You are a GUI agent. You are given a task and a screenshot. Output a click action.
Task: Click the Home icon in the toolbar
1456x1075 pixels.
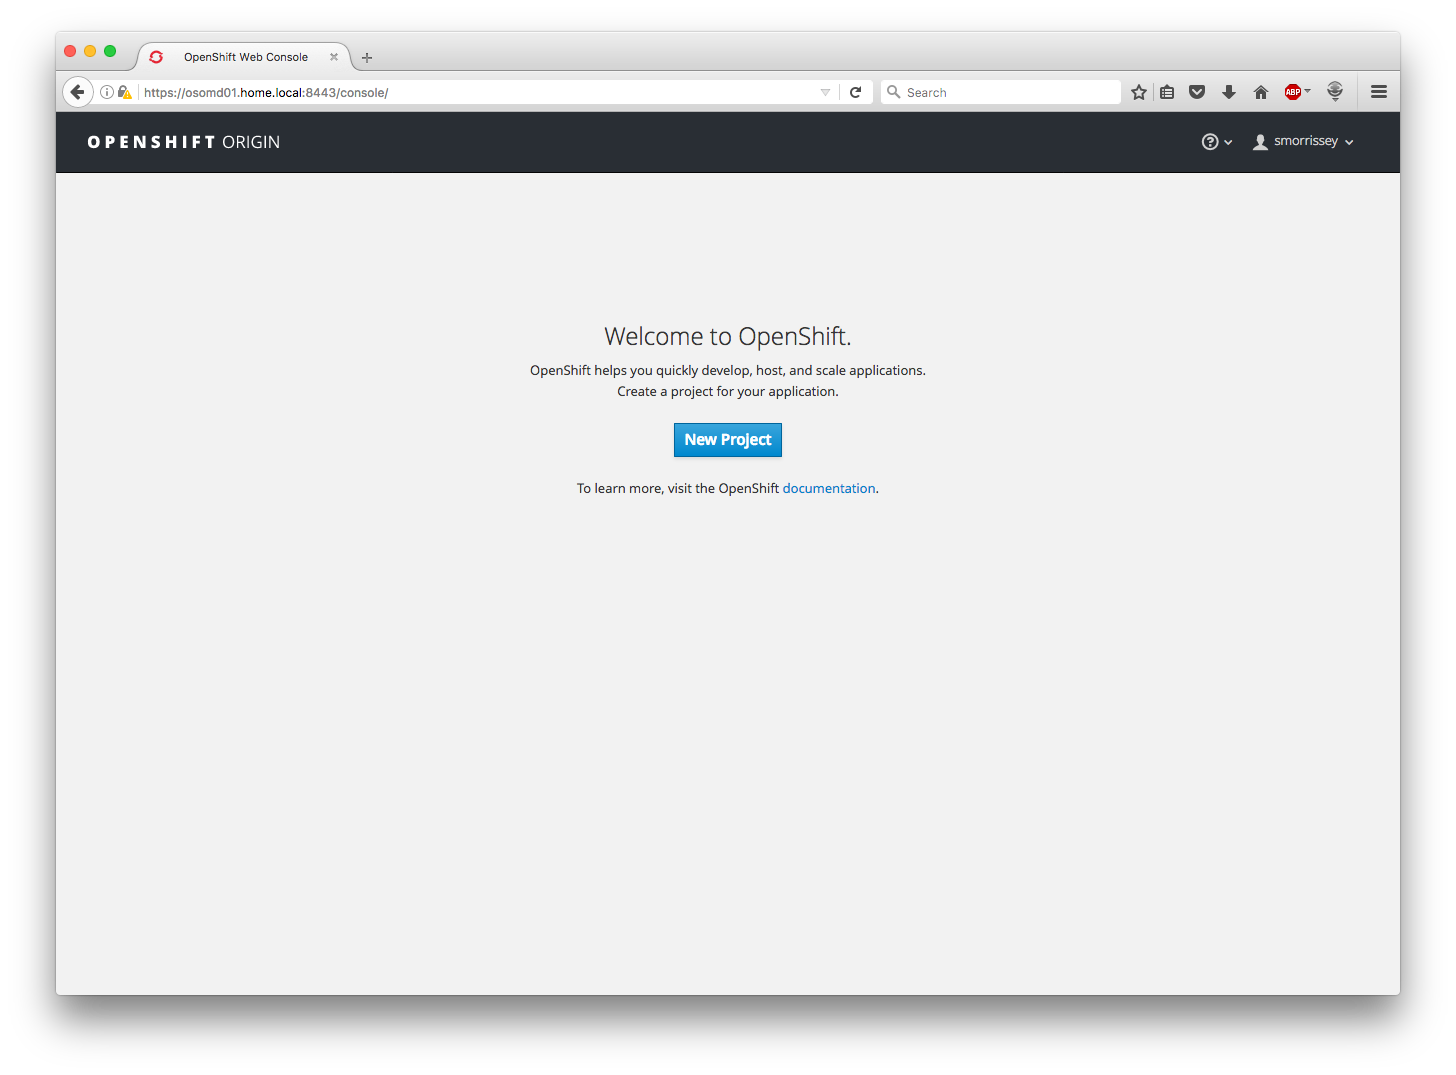(1260, 91)
